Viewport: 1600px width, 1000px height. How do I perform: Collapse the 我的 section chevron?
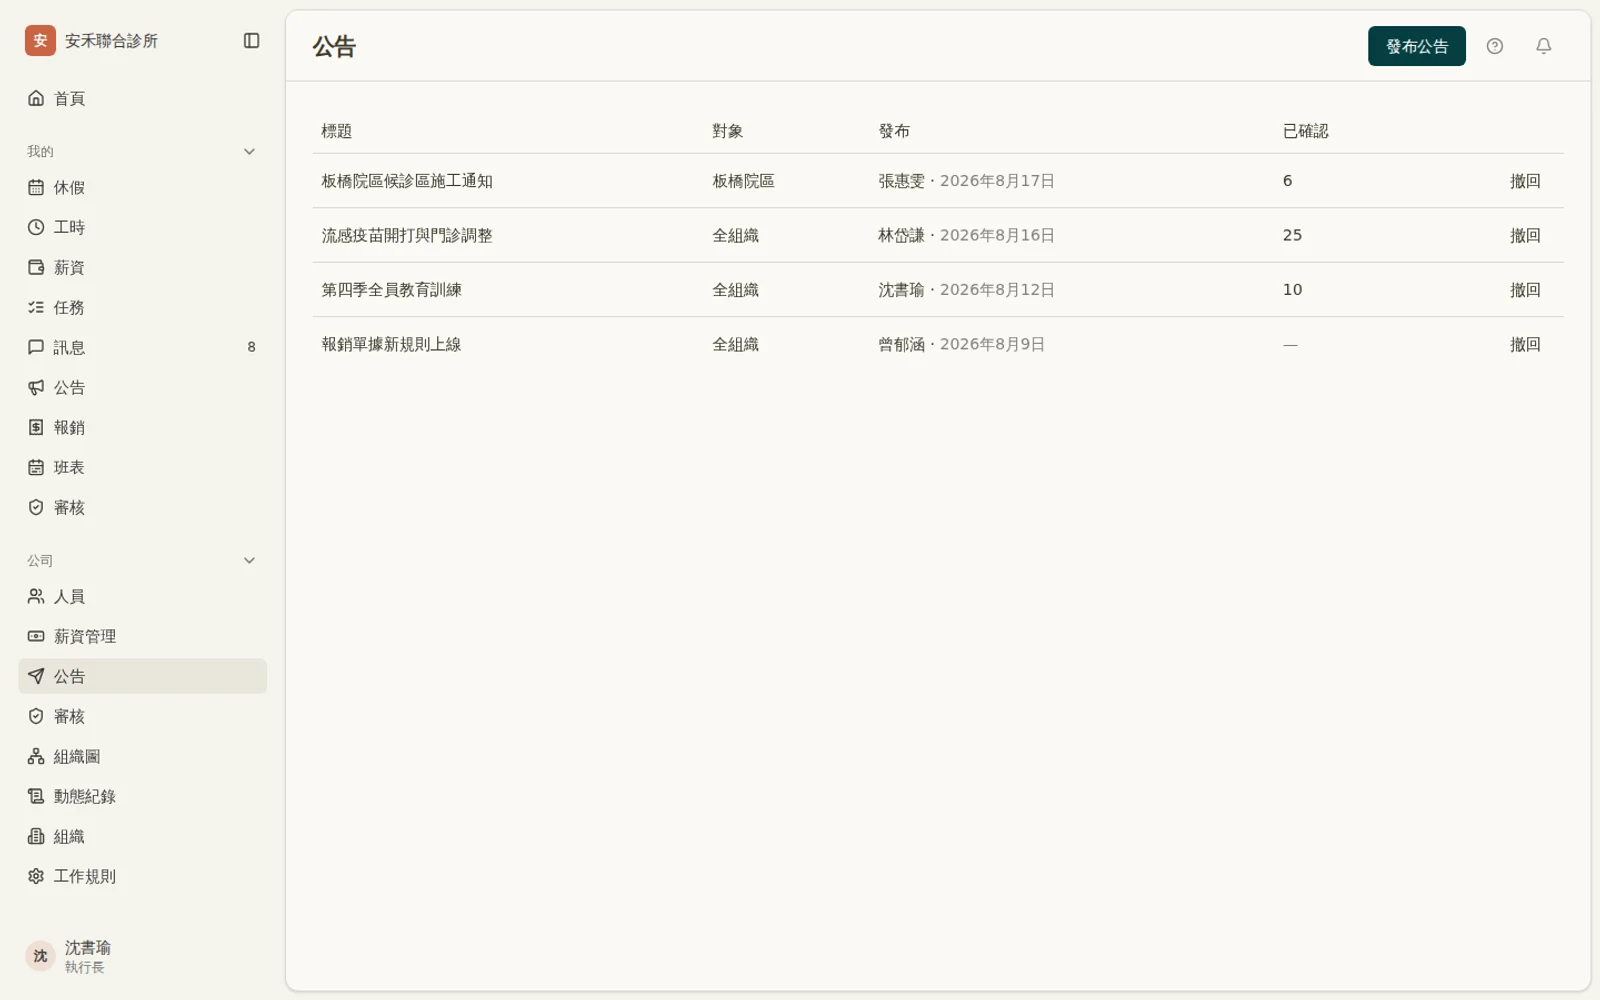[x=249, y=151]
